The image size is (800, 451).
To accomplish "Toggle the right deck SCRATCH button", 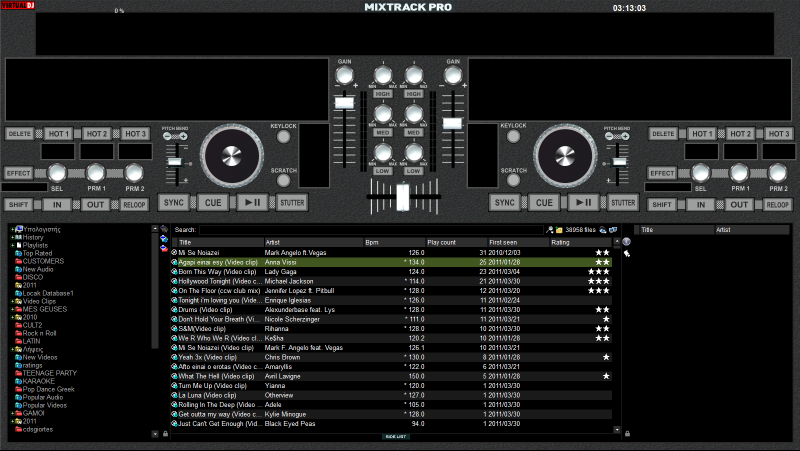I will point(513,180).
